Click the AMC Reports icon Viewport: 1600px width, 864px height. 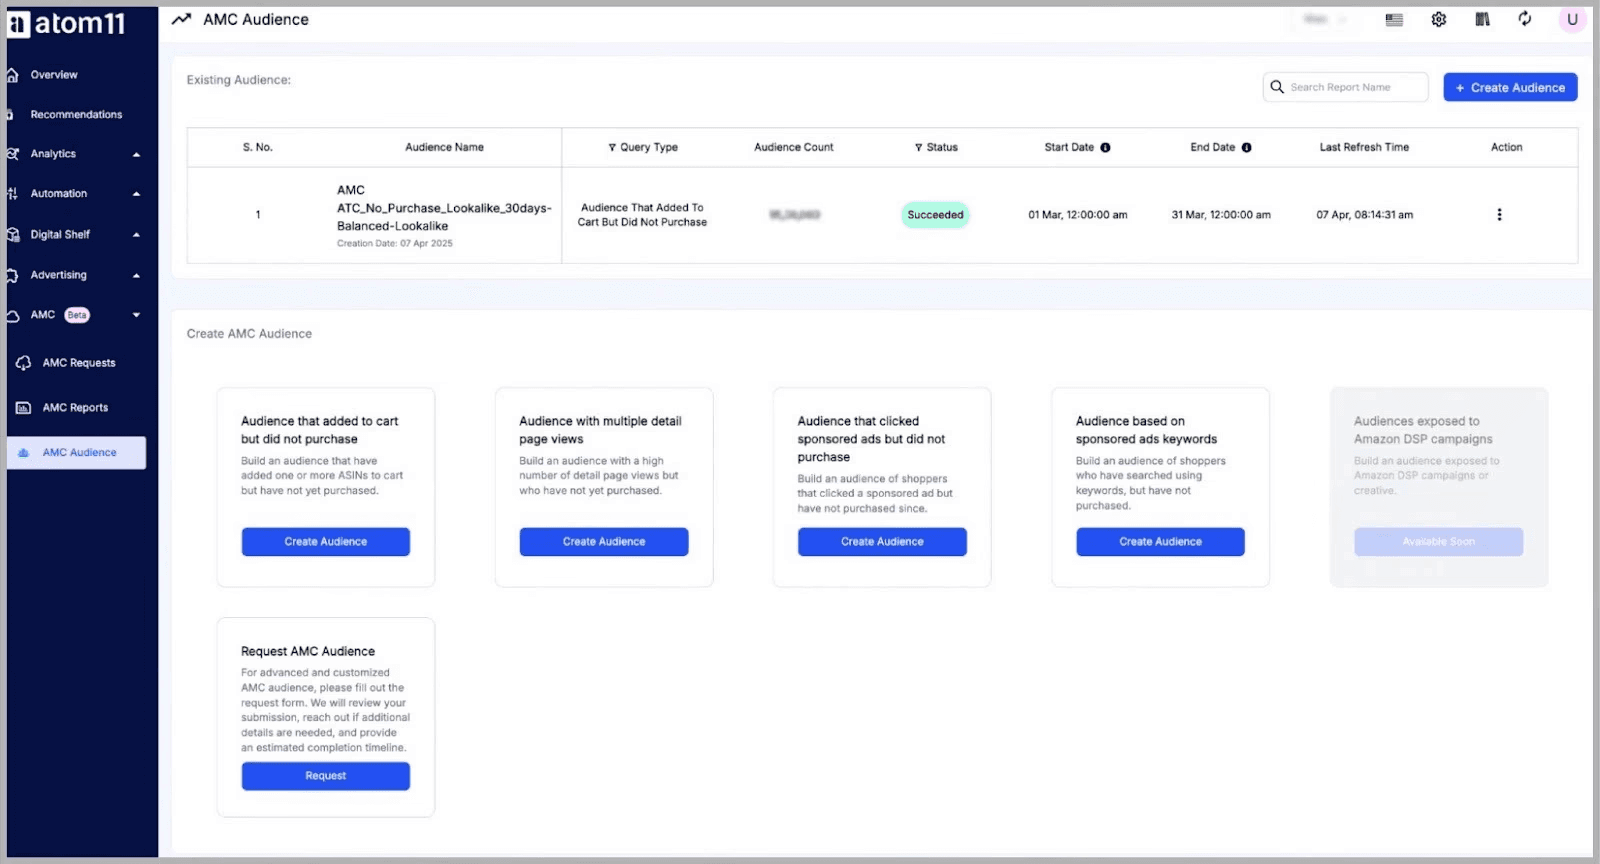tap(24, 408)
